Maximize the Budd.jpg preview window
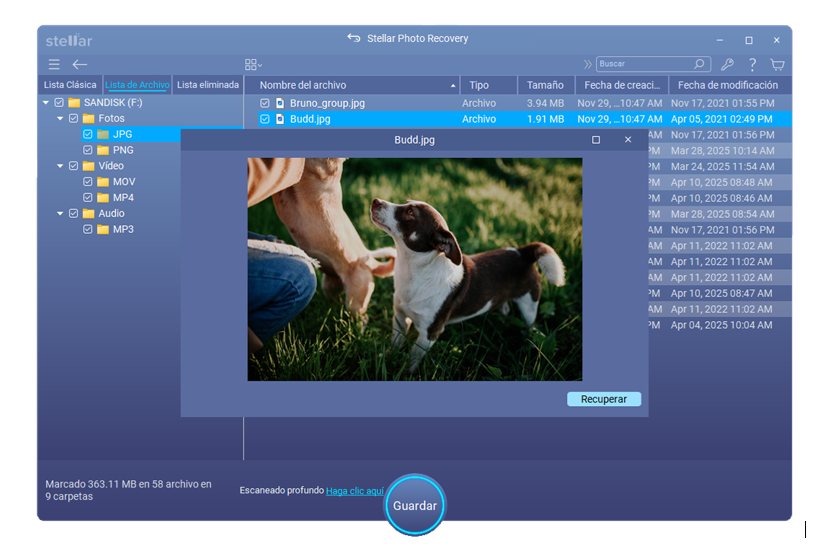 (596, 140)
